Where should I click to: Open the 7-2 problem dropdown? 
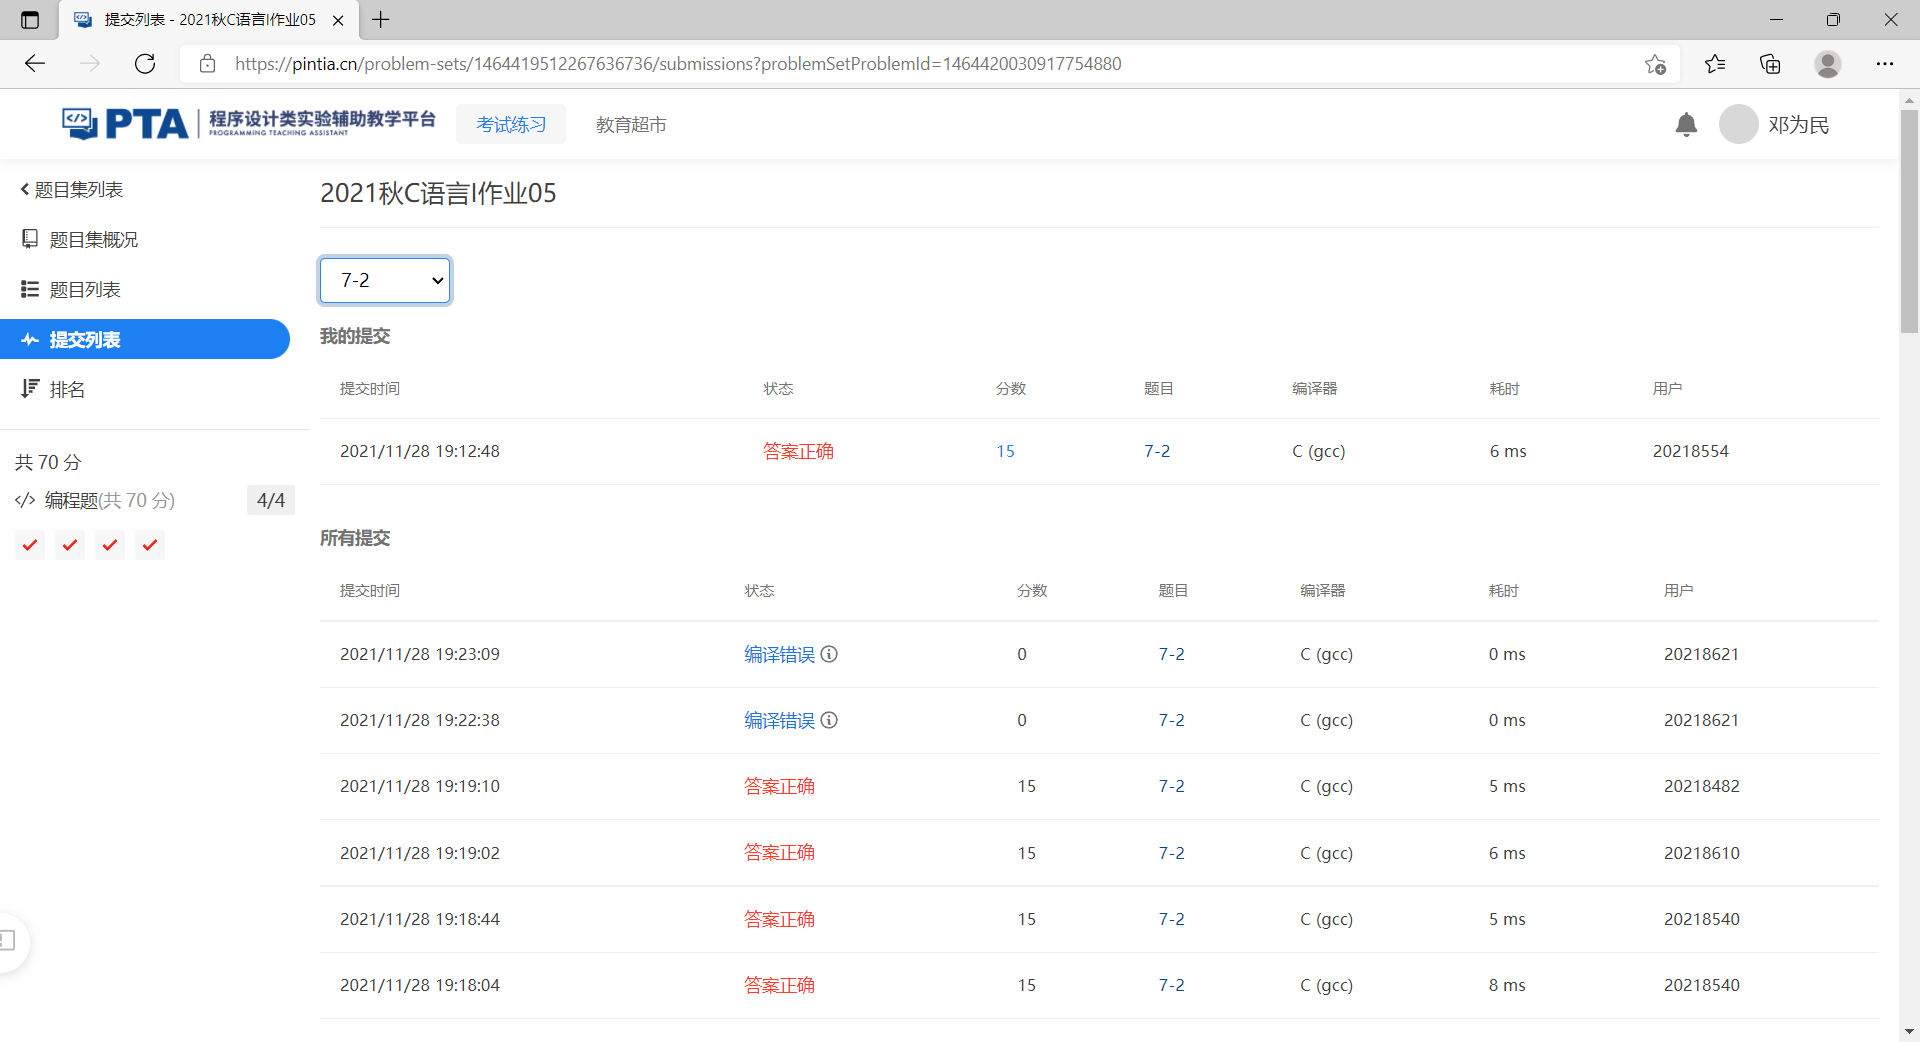click(x=385, y=280)
